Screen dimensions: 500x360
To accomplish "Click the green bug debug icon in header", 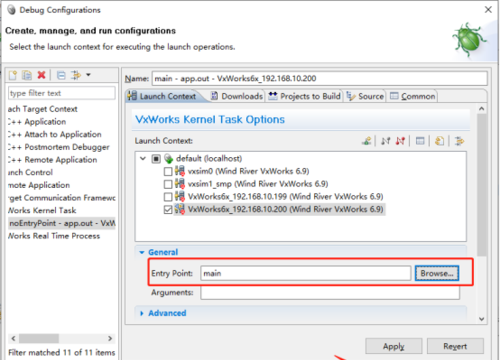I will (470, 40).
